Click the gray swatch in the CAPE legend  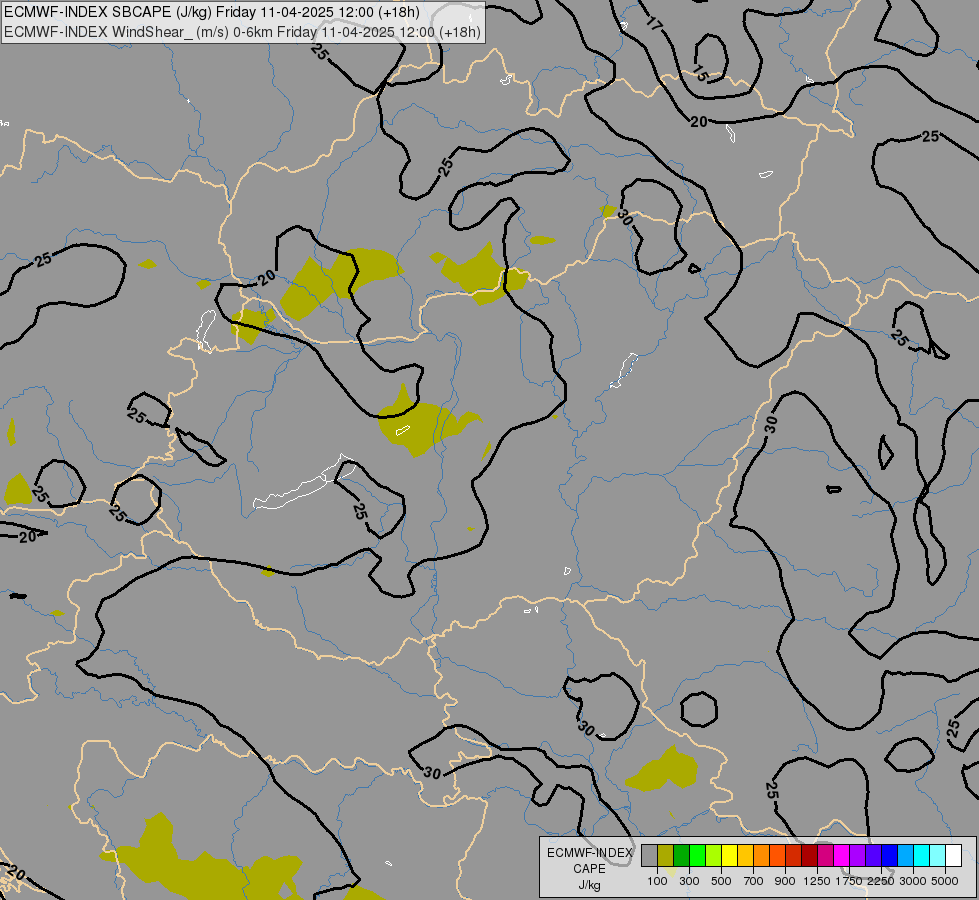[649, 856]
